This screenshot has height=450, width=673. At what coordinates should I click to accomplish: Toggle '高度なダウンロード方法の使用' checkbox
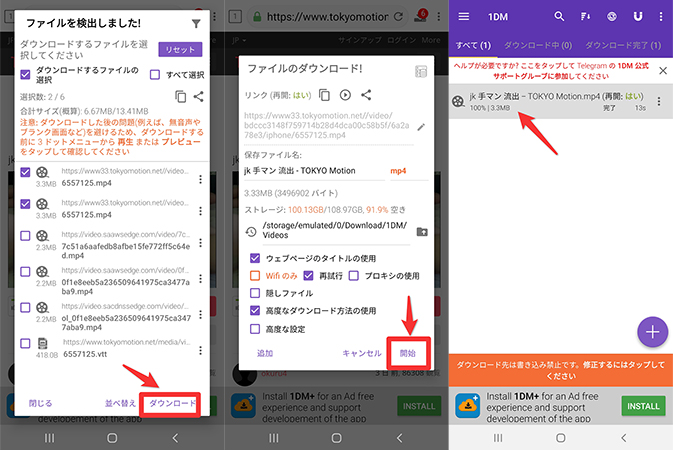pyautogui.click(x=255, y=310)
